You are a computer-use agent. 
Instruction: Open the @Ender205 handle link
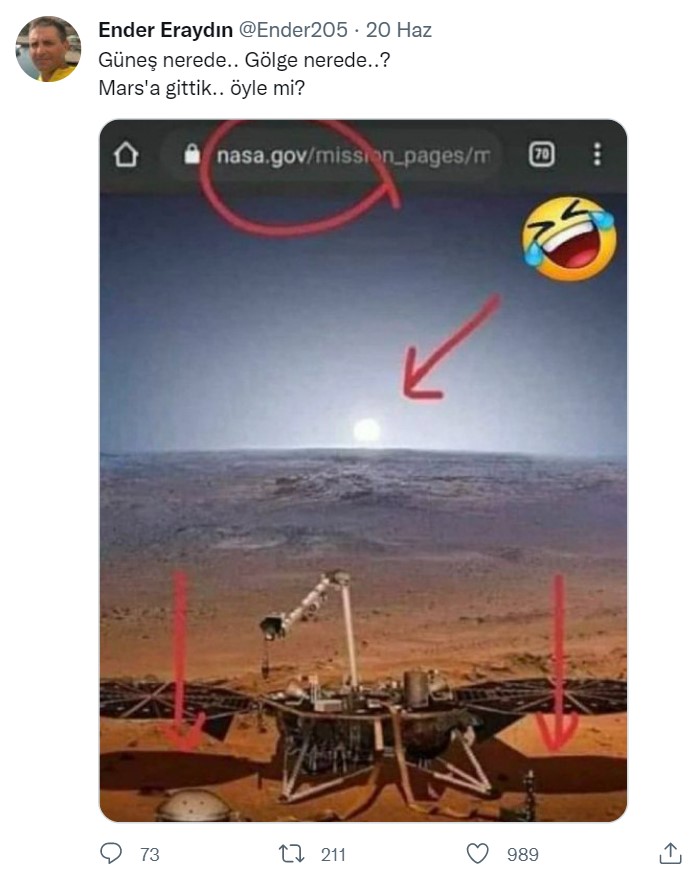[x=293, y=30]
